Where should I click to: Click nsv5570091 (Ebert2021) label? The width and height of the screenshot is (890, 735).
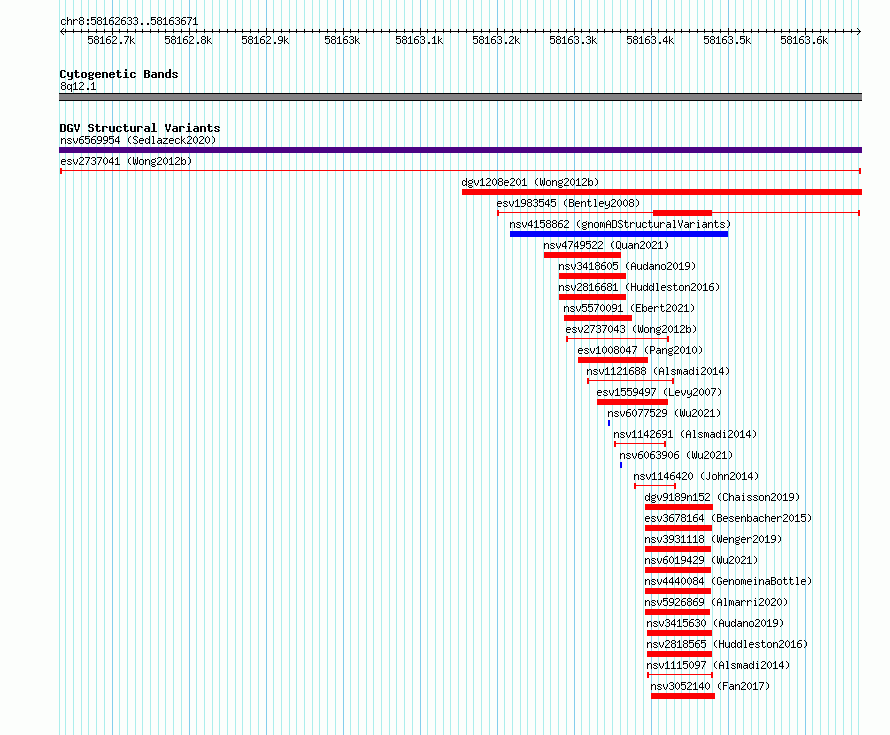(x=629, y=308)
